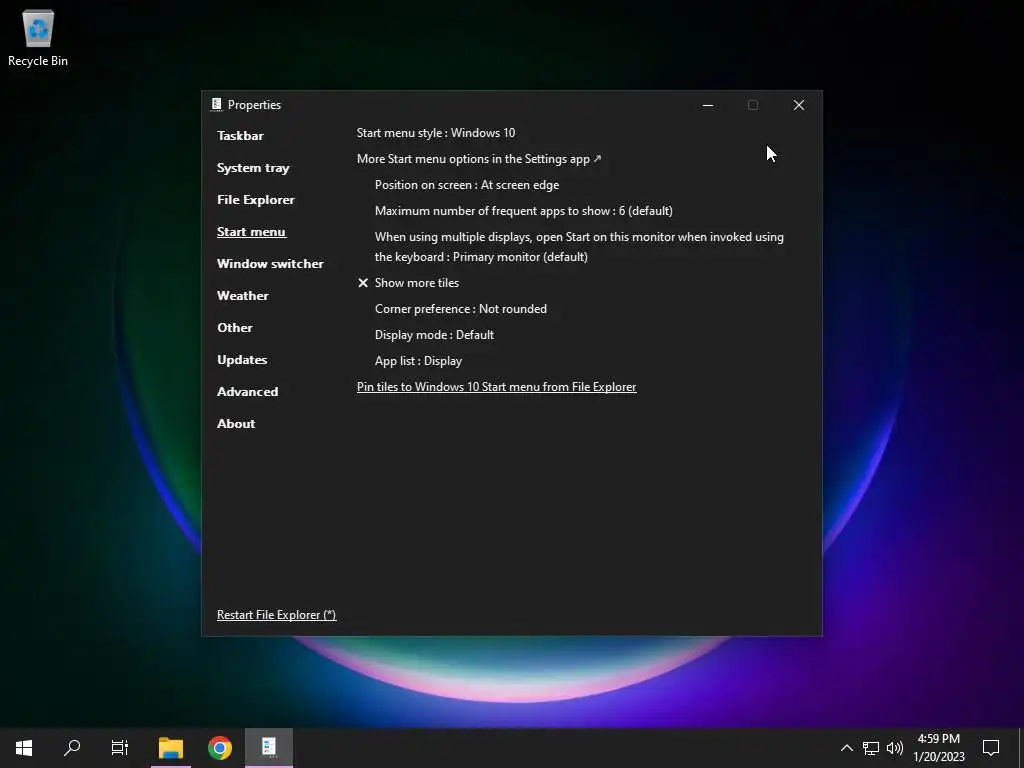Viewport: 1024px width, 768px height.
Task: Change monitor for Start opened by keyboard
Action: tap(579, 247)
